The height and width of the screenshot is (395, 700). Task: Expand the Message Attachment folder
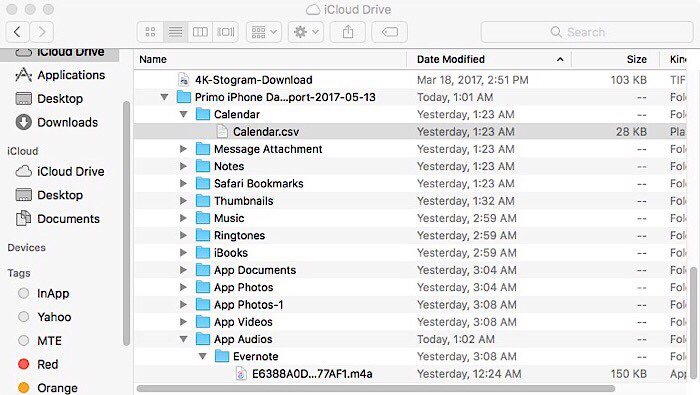183,149
